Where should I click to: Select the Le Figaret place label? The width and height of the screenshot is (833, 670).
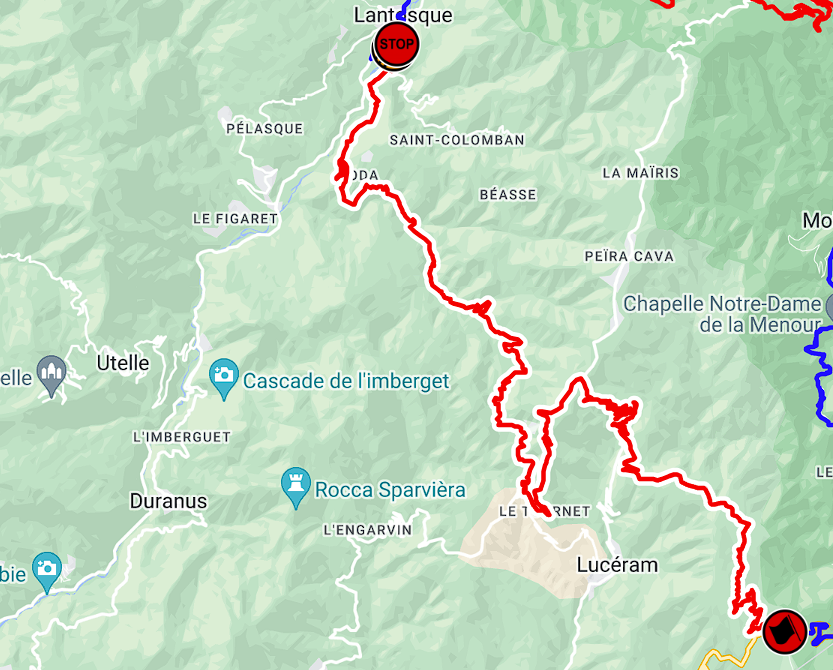click(x=235, y=218)
